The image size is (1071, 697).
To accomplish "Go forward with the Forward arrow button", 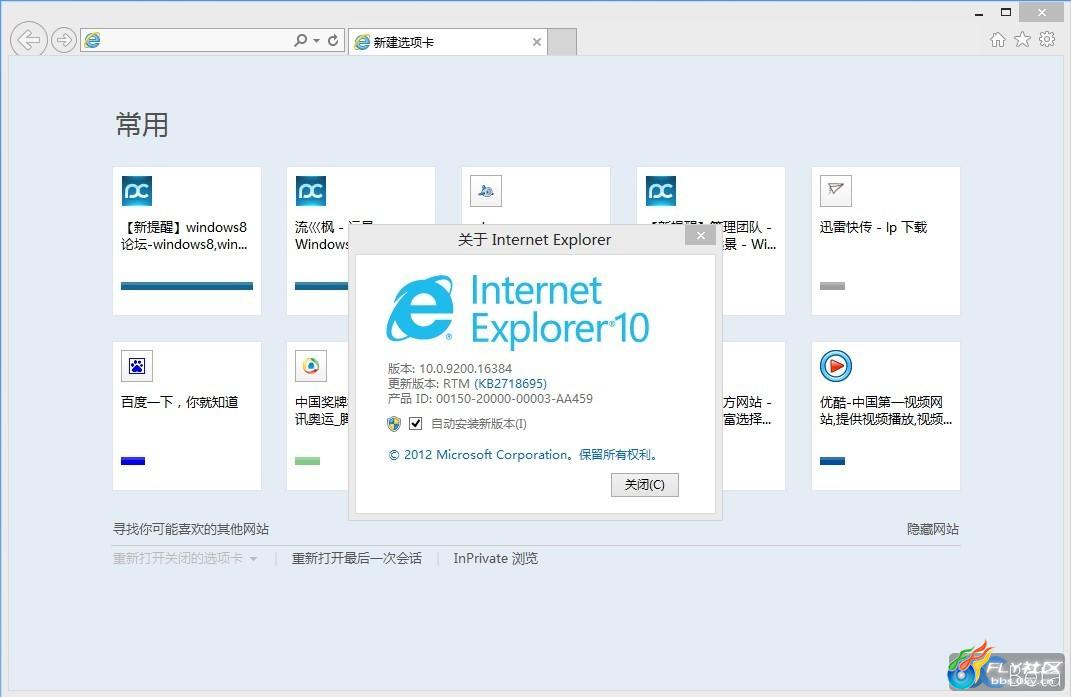I will click(64, 40).
